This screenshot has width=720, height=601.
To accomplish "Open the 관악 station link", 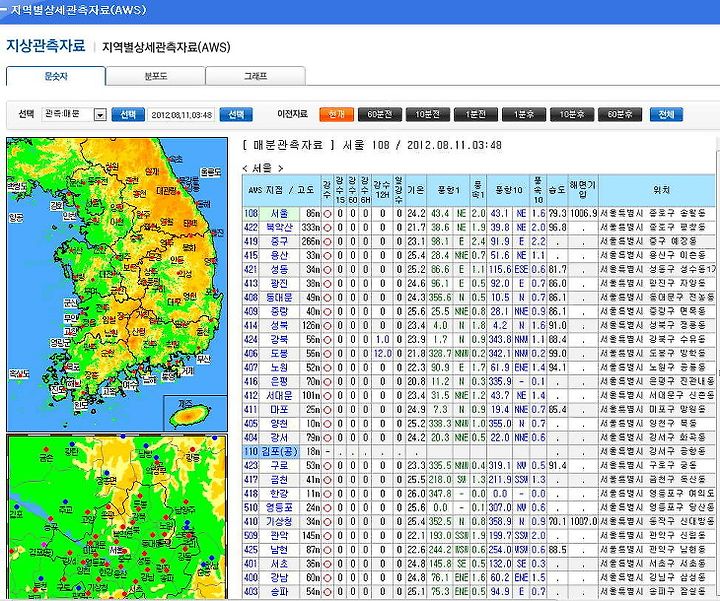I will [x=279, y=536].
